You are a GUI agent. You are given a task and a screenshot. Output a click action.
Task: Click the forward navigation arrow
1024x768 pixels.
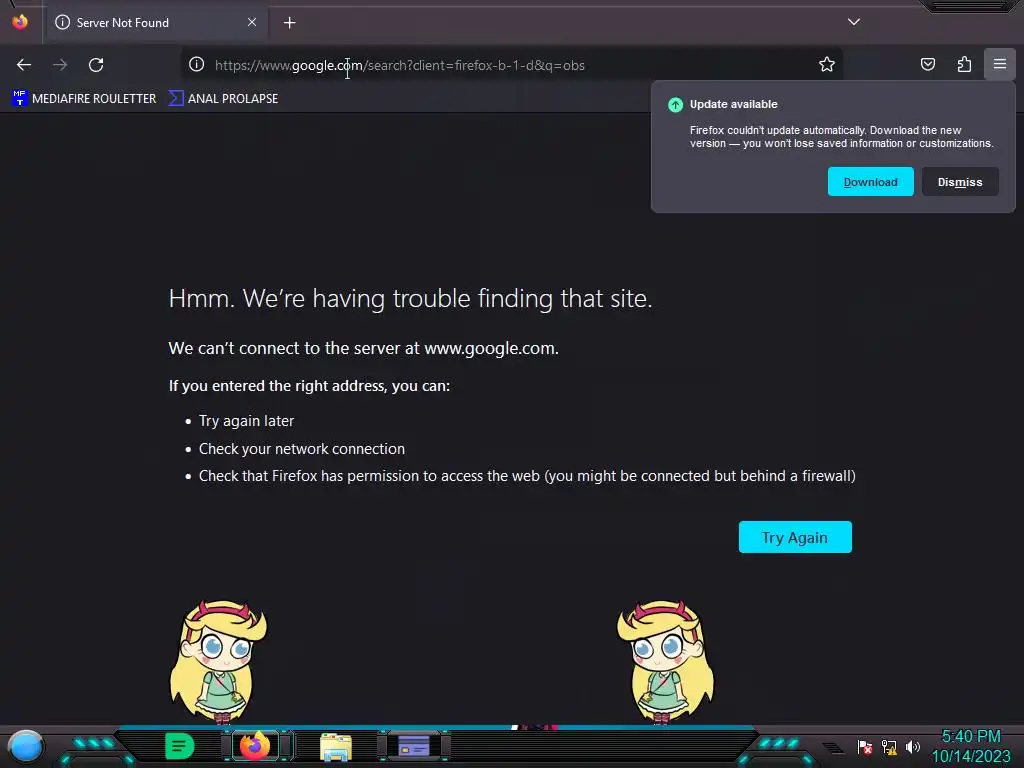pos(60,65)
